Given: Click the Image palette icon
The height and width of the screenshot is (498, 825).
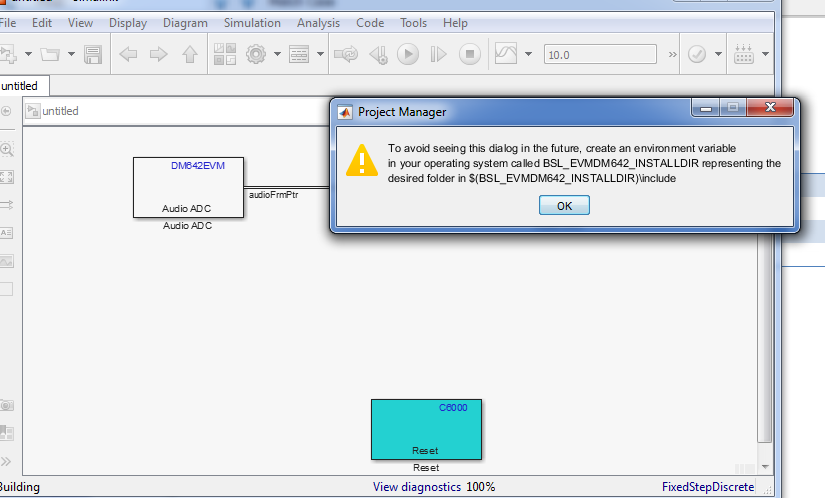Looking at the screenshot, I should [x=6, y=261].
